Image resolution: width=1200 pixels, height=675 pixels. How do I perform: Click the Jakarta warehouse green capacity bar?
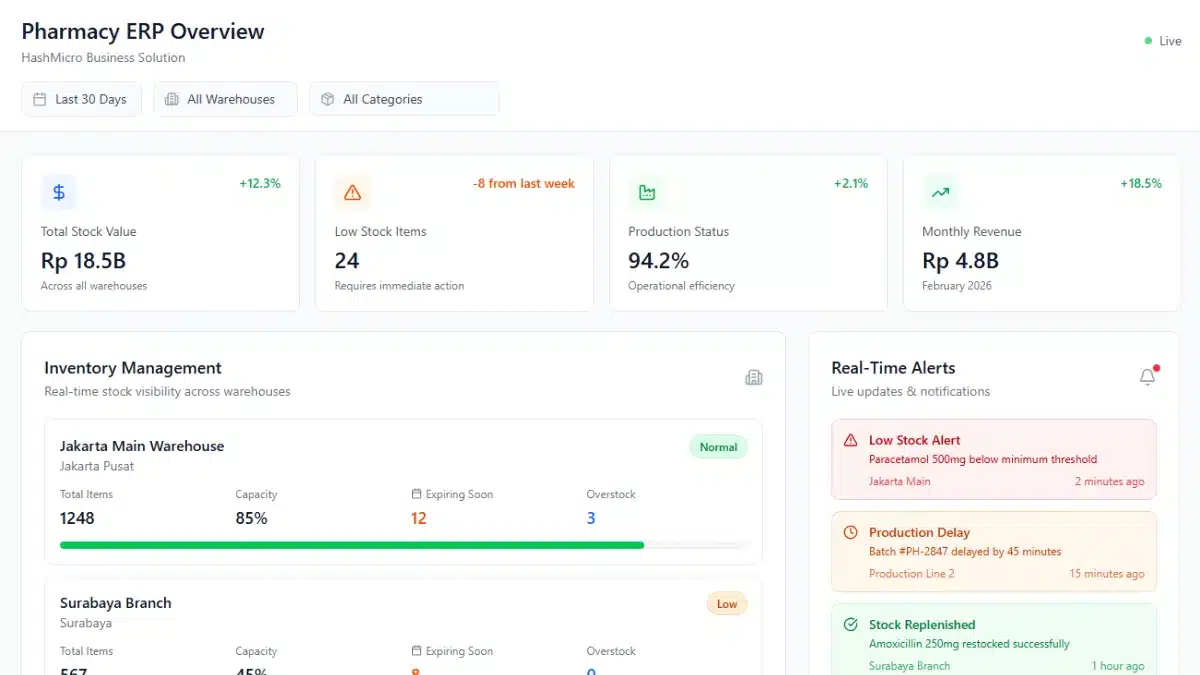[x=351, y=545]
